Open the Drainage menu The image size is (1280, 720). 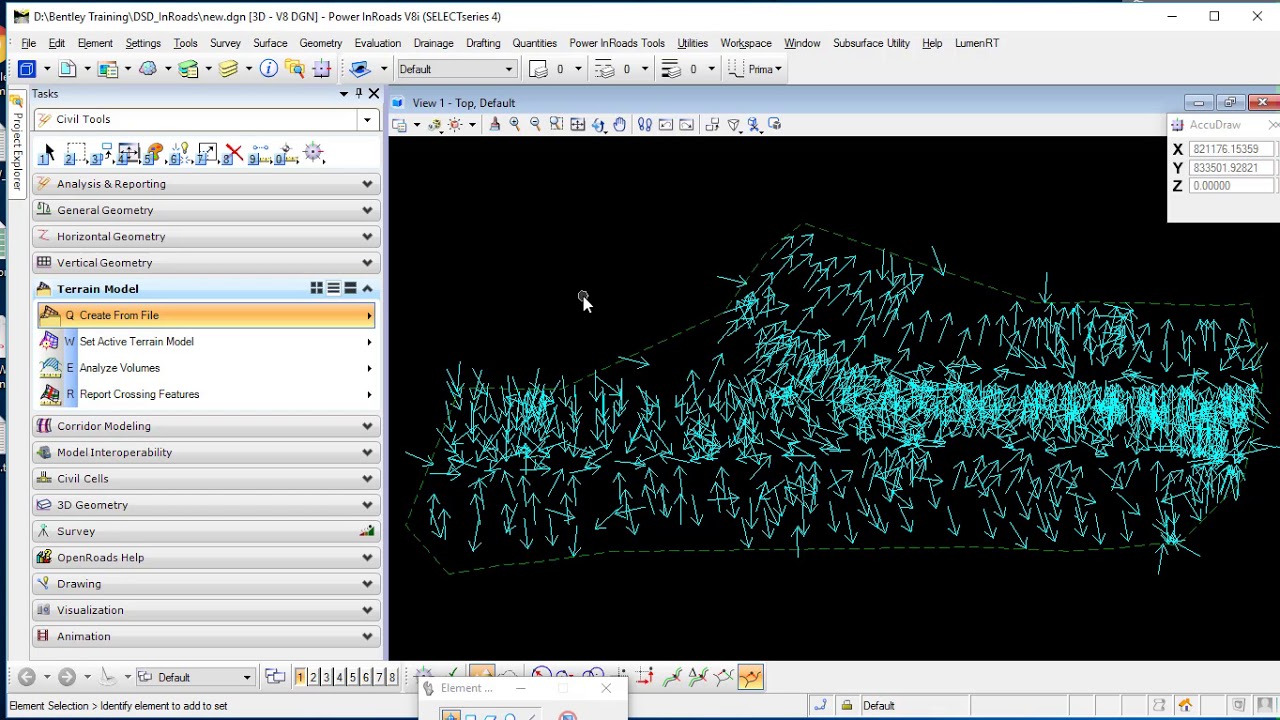click(x=433, y=43)
